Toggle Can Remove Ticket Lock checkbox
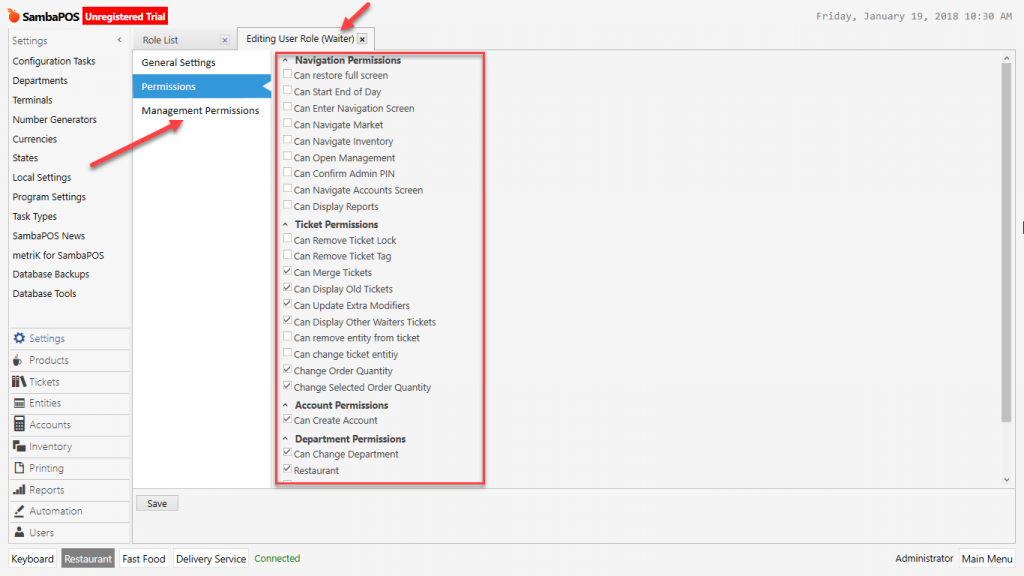Viewport: 1024px width, 576px height. pyautogui.click(x=287, y=238)
